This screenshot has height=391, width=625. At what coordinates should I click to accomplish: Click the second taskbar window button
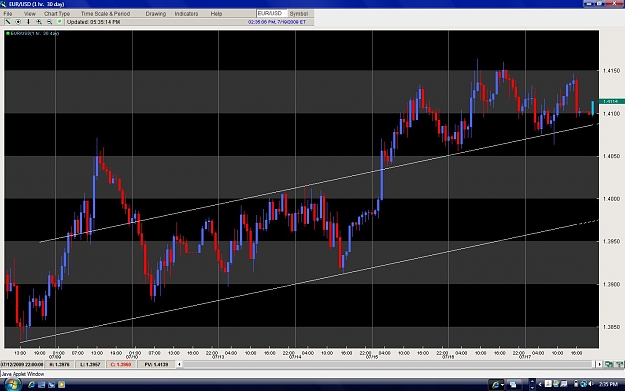(515, 385)
